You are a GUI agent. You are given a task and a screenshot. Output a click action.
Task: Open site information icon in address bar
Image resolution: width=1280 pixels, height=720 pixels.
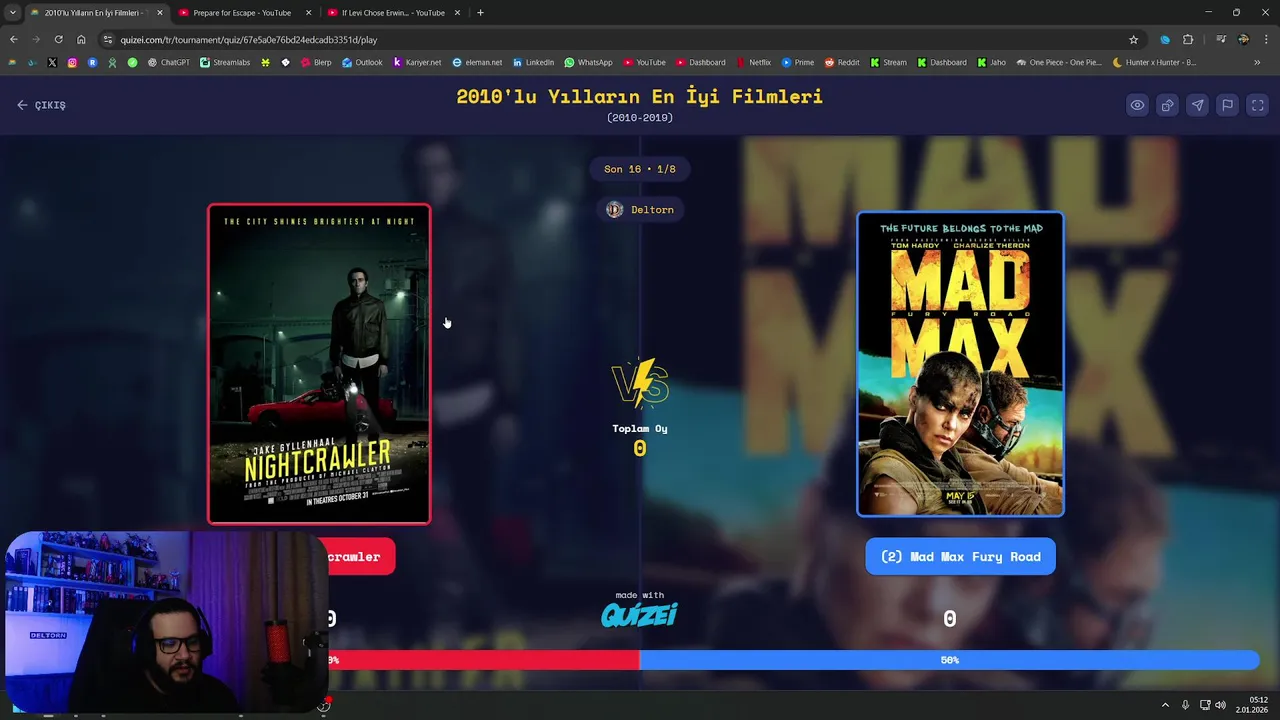coord(108,40)
